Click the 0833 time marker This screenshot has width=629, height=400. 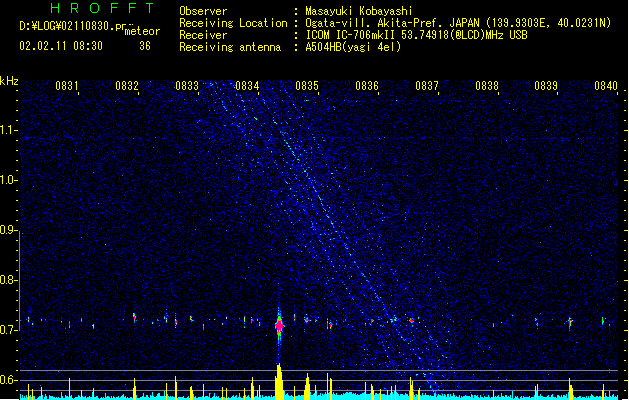click(187, 86)
